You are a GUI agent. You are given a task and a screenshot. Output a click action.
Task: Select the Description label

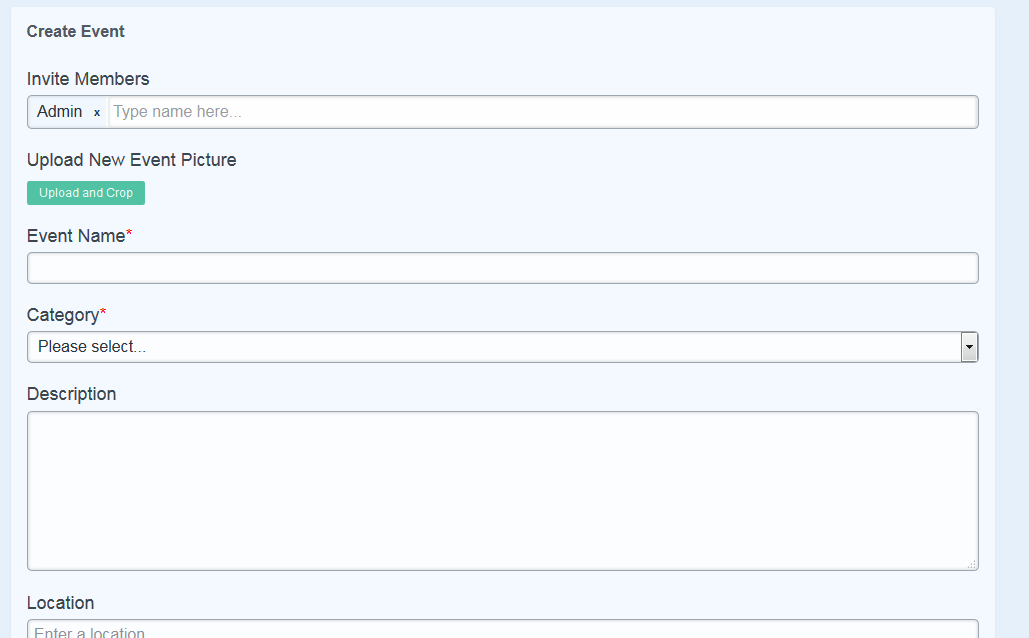(x=71, y=394)
